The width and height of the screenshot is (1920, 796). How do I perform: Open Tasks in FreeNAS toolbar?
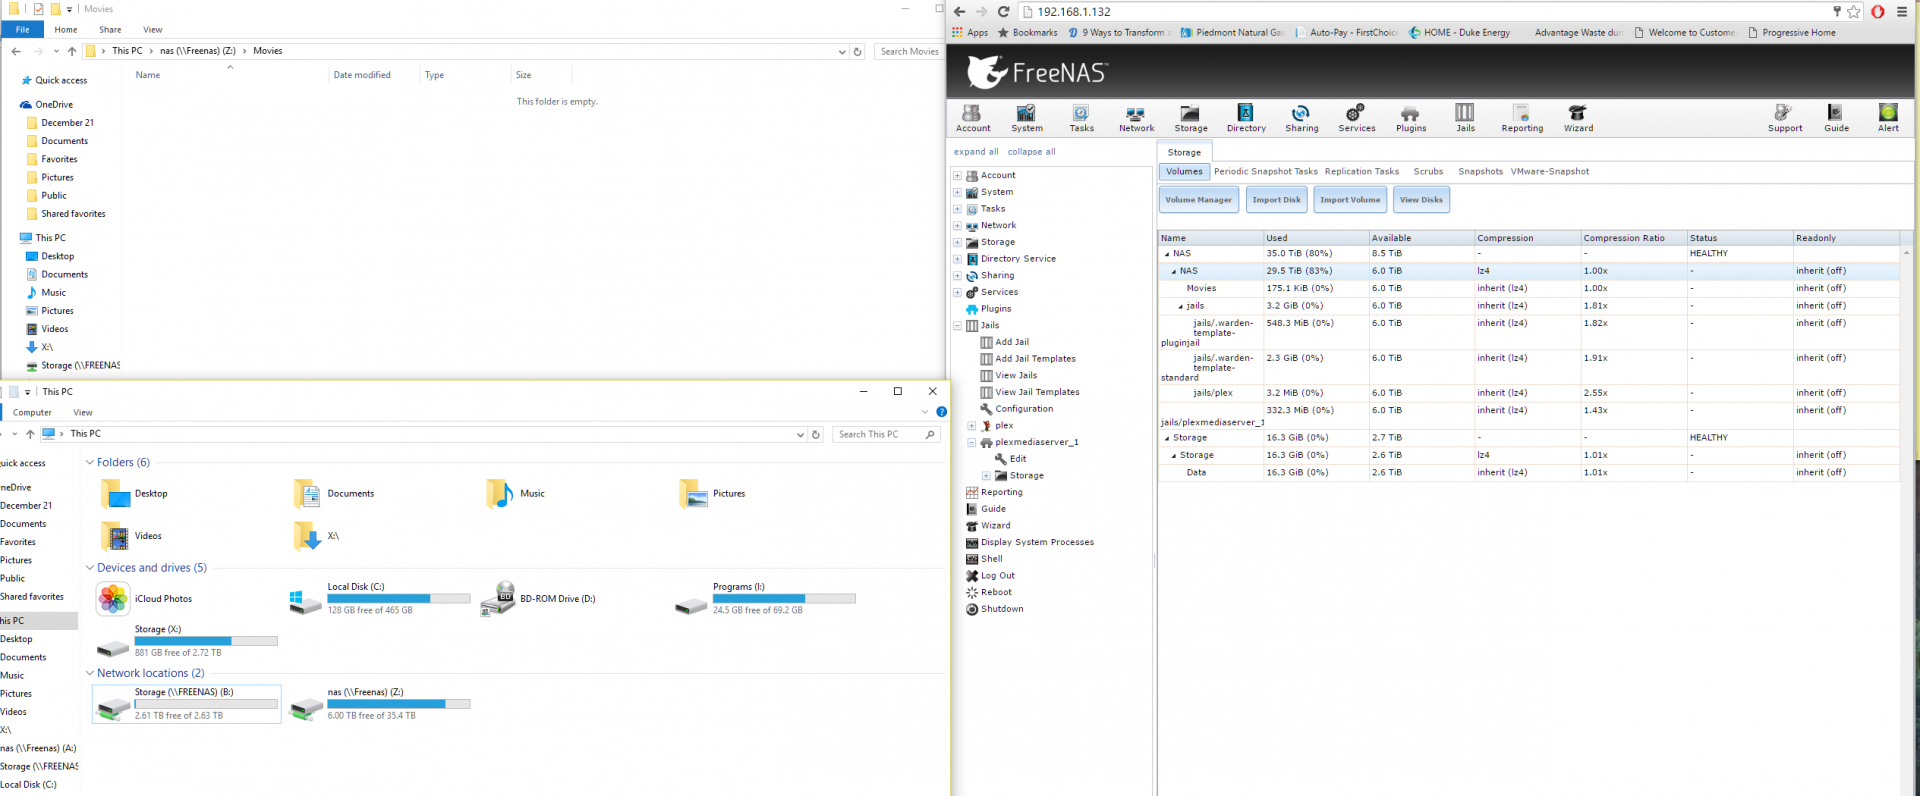coord(1081,118)
